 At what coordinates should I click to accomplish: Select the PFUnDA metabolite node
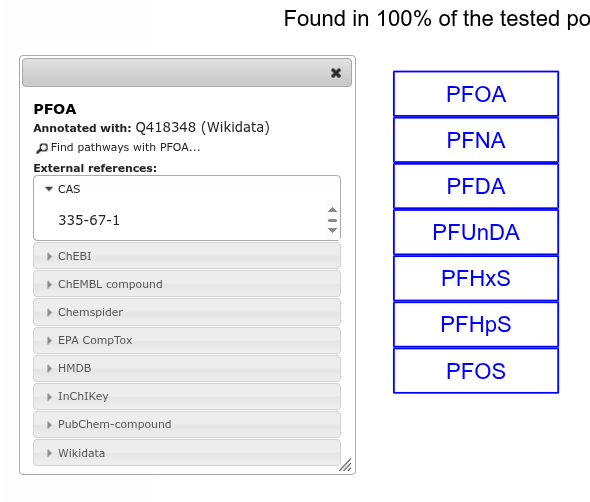click(476, 232)
